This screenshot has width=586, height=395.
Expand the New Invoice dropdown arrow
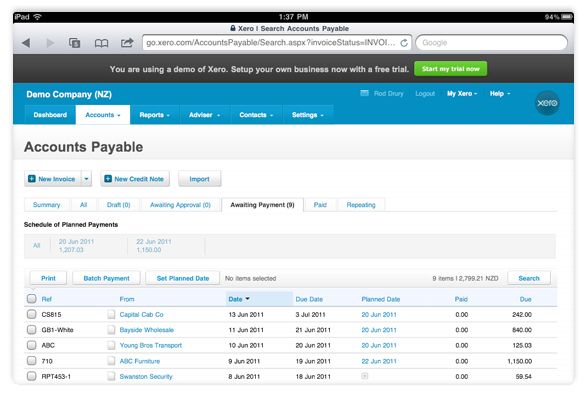point(86,179)
